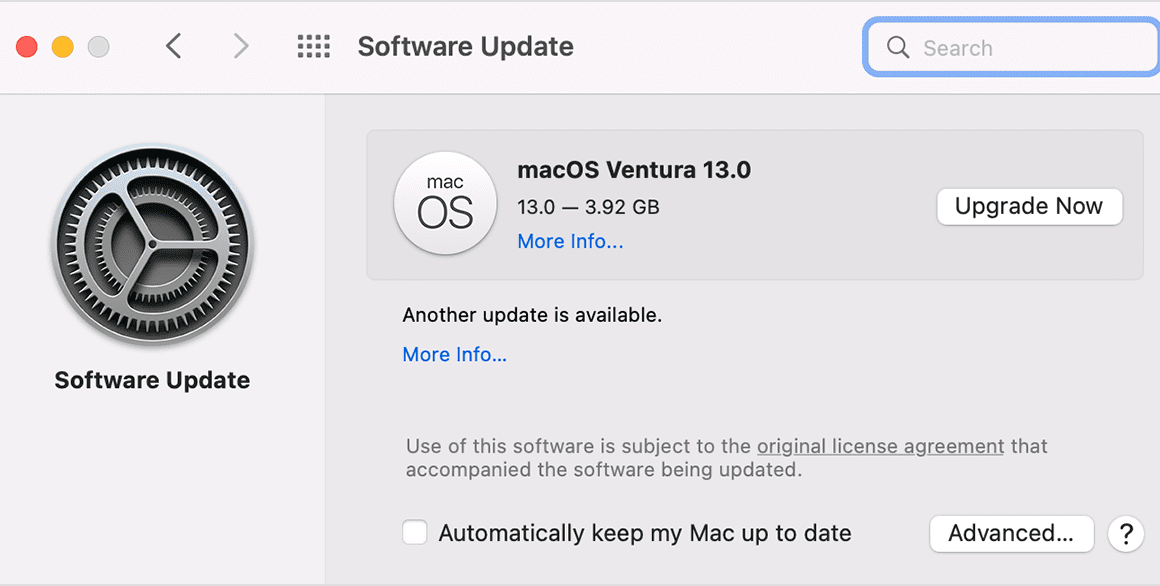Click the Software Update window title
Viewport: 1160px width, 586px height.
(x=465, y=47)
